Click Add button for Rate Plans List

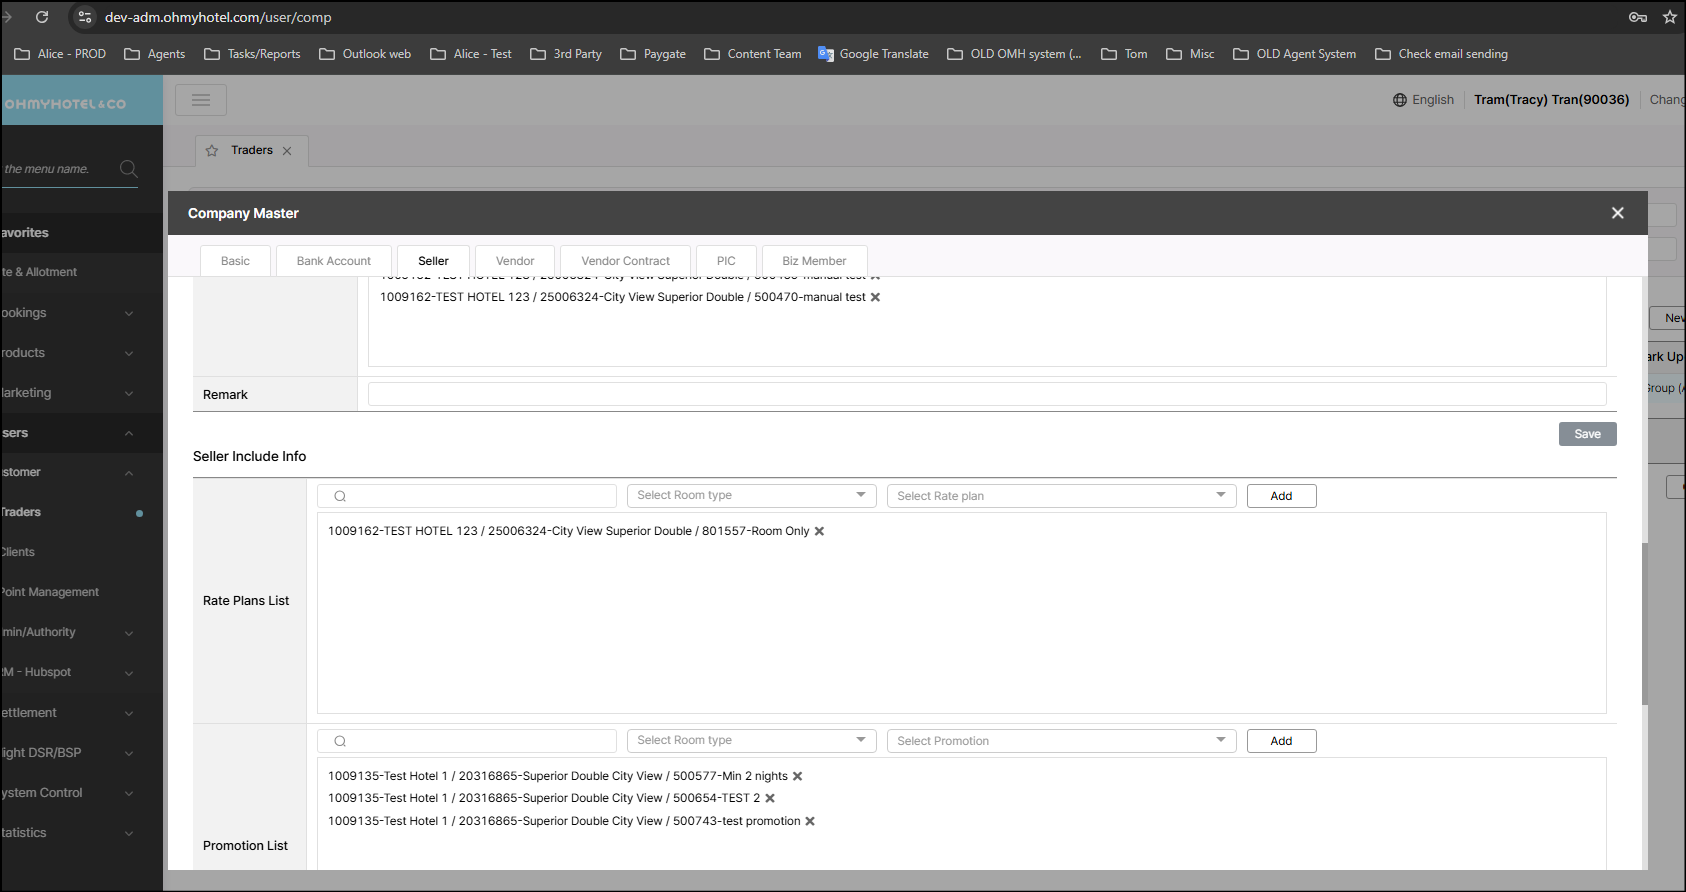[x=1281, y=496]
